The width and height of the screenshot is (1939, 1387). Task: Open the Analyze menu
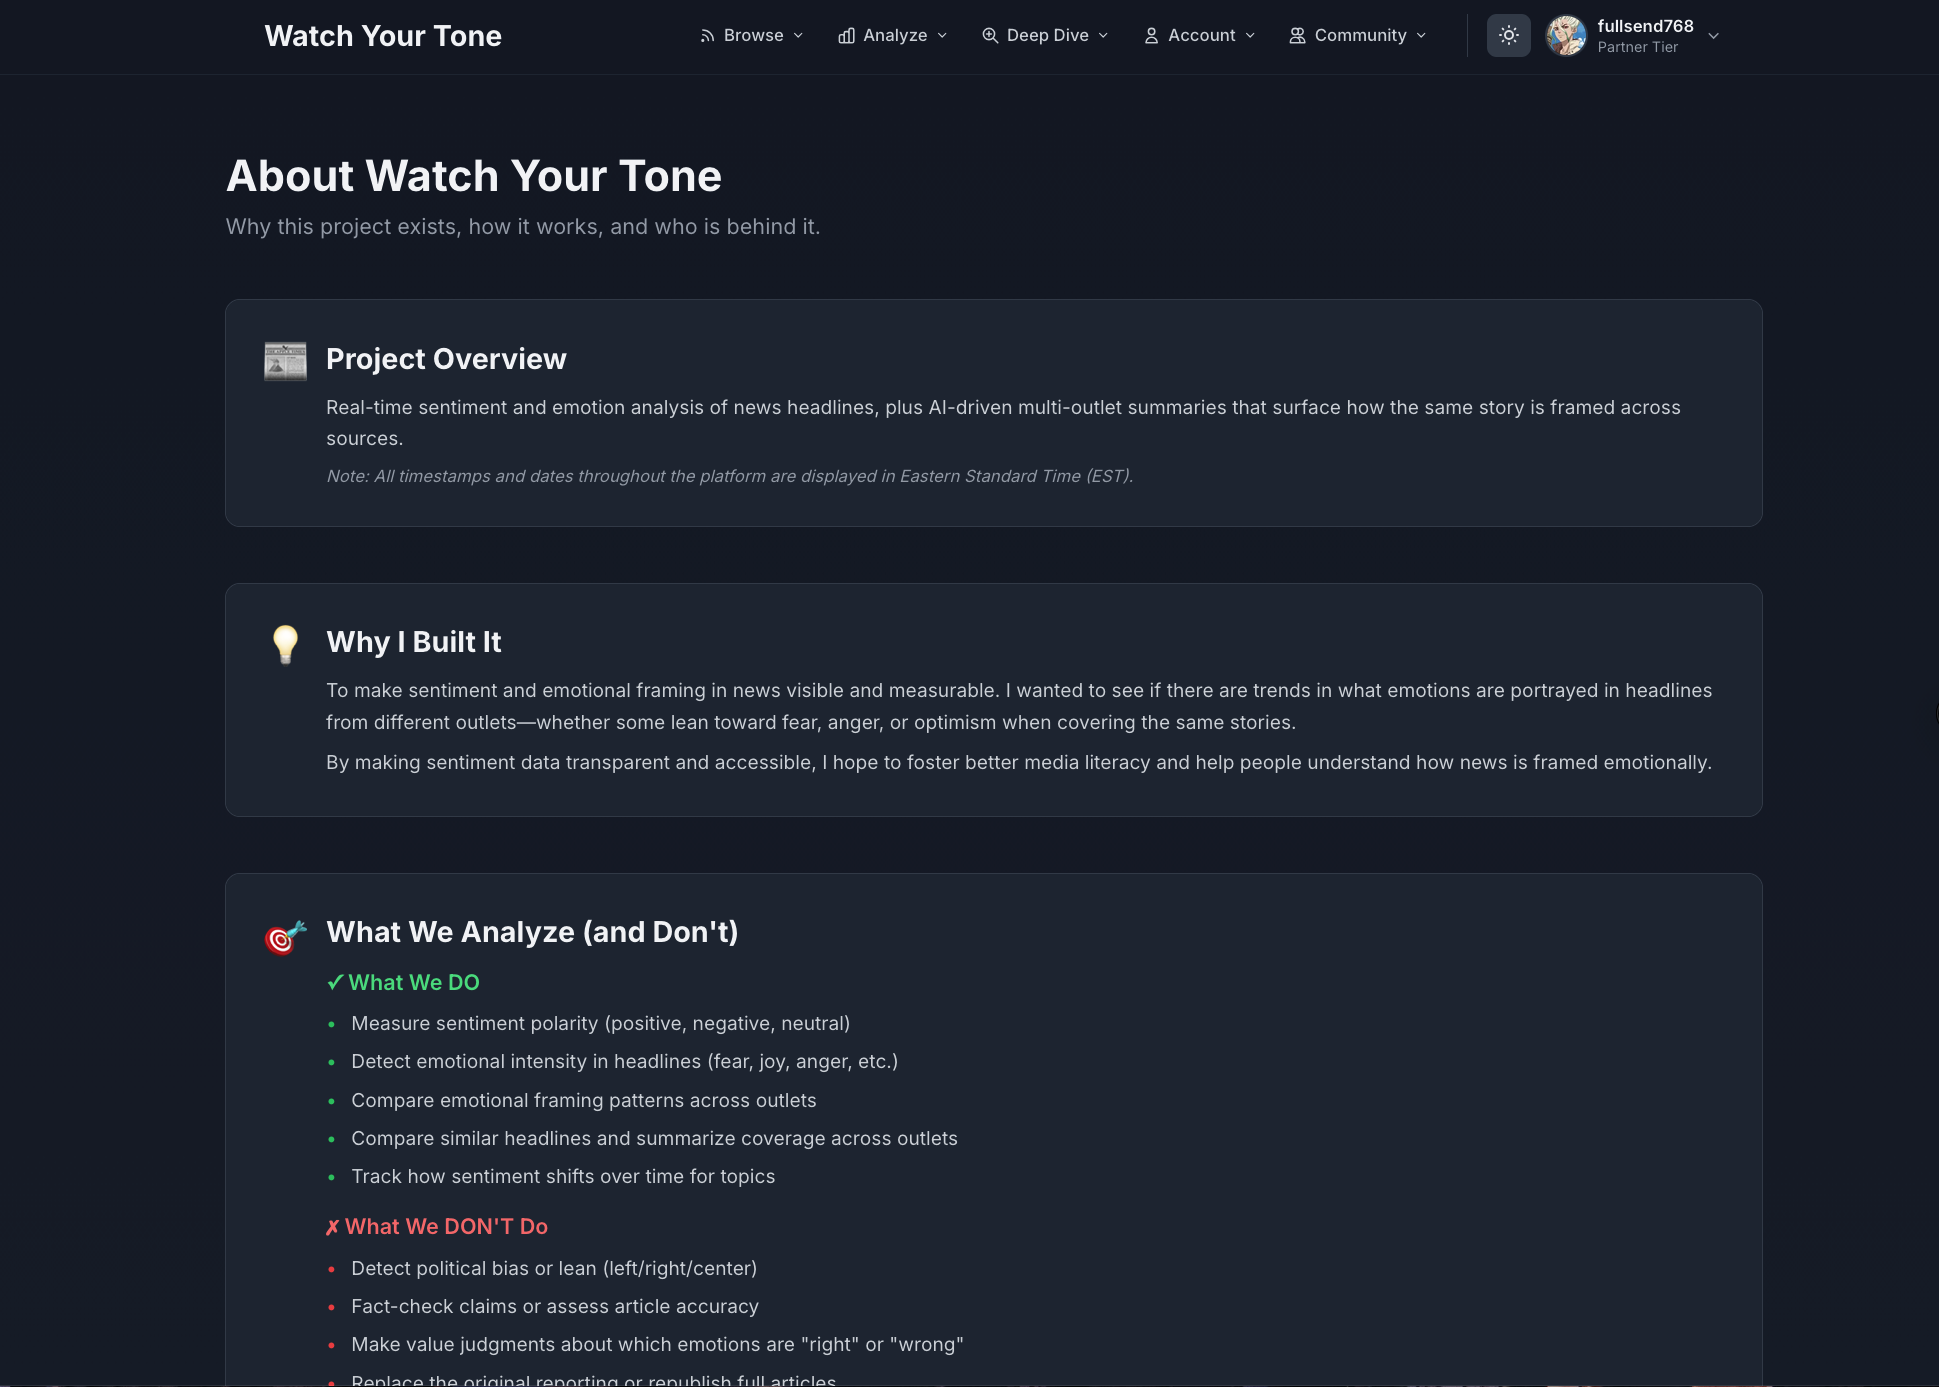(893, 35)
